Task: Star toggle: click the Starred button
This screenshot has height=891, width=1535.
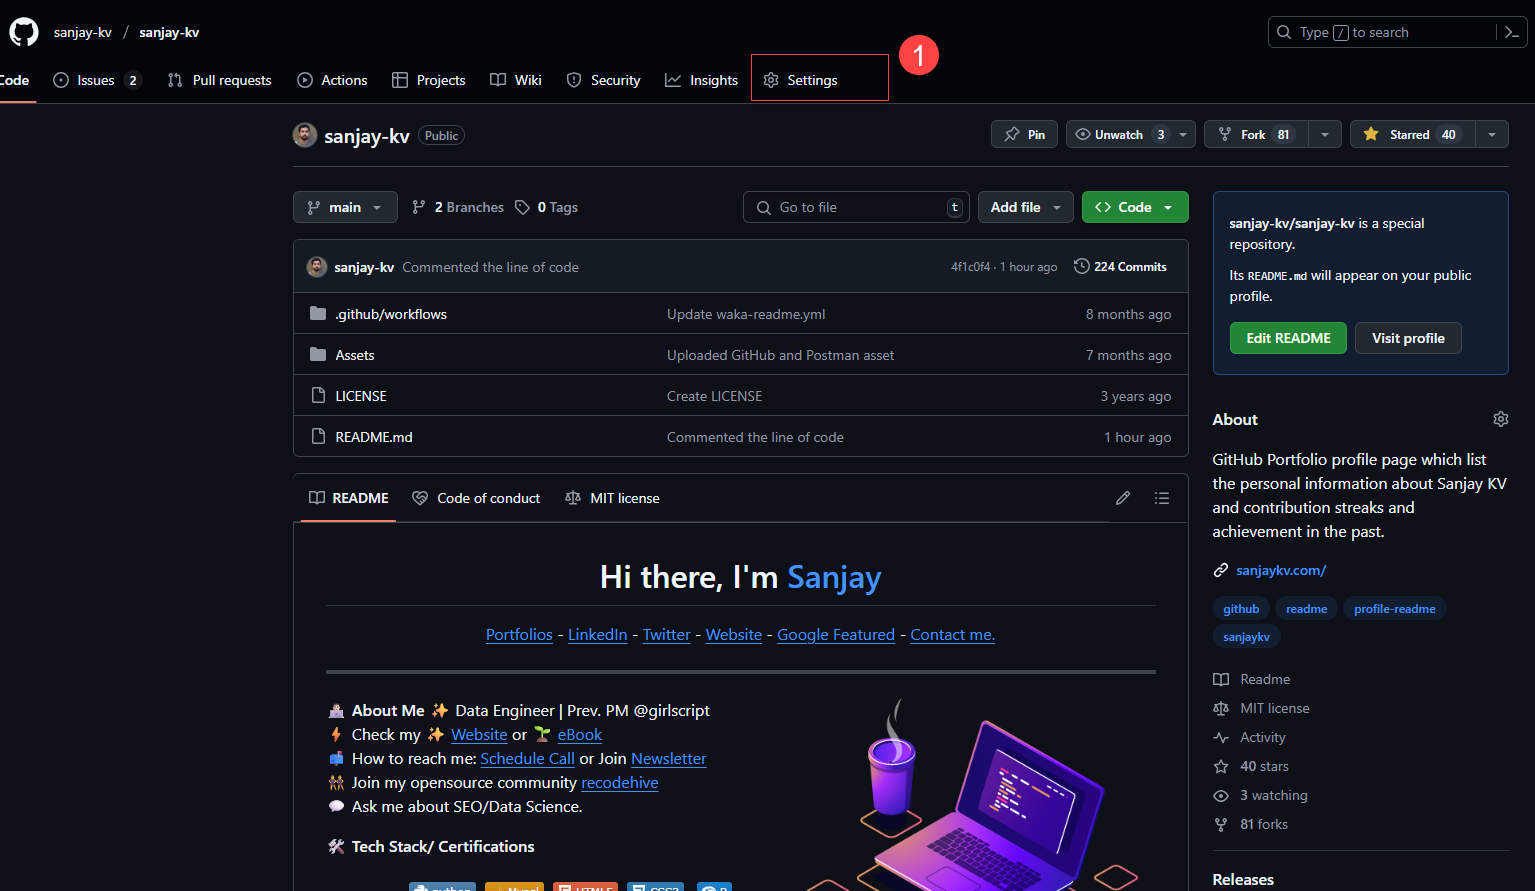Action: 1412,134
